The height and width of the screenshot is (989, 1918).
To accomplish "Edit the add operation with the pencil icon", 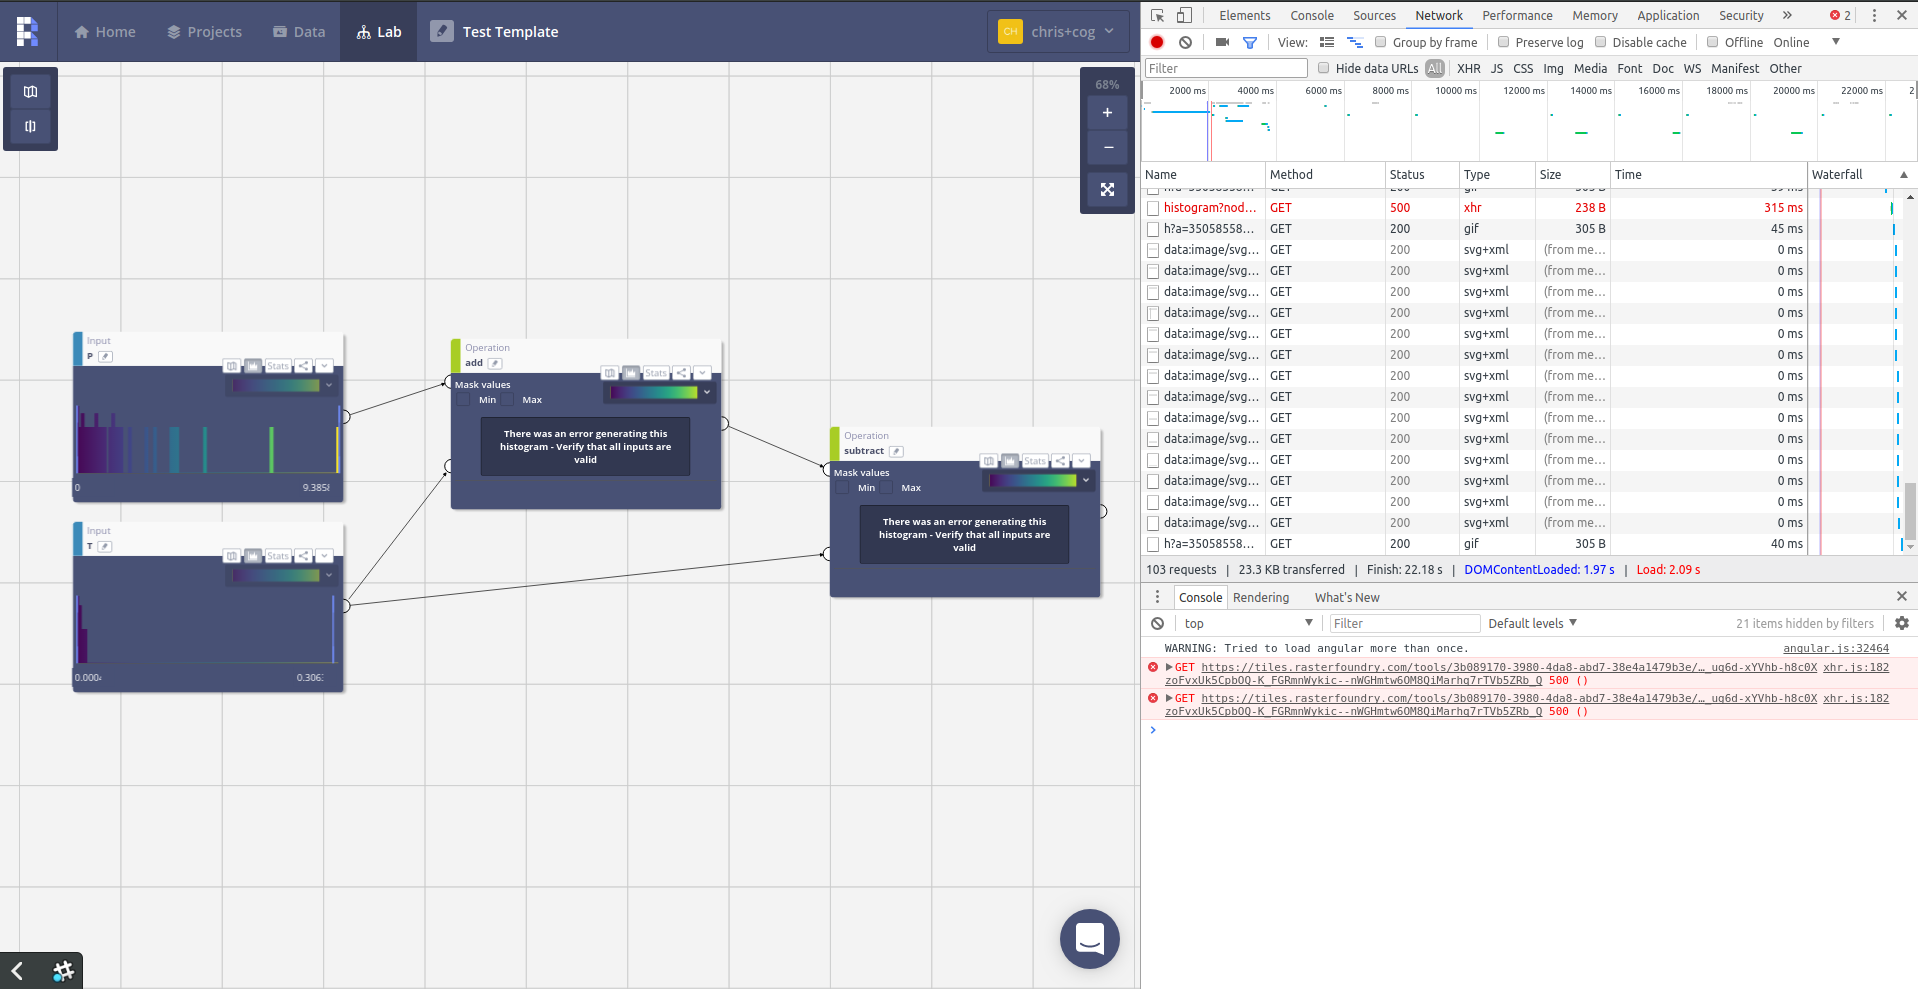I will [x=495, y=363].
